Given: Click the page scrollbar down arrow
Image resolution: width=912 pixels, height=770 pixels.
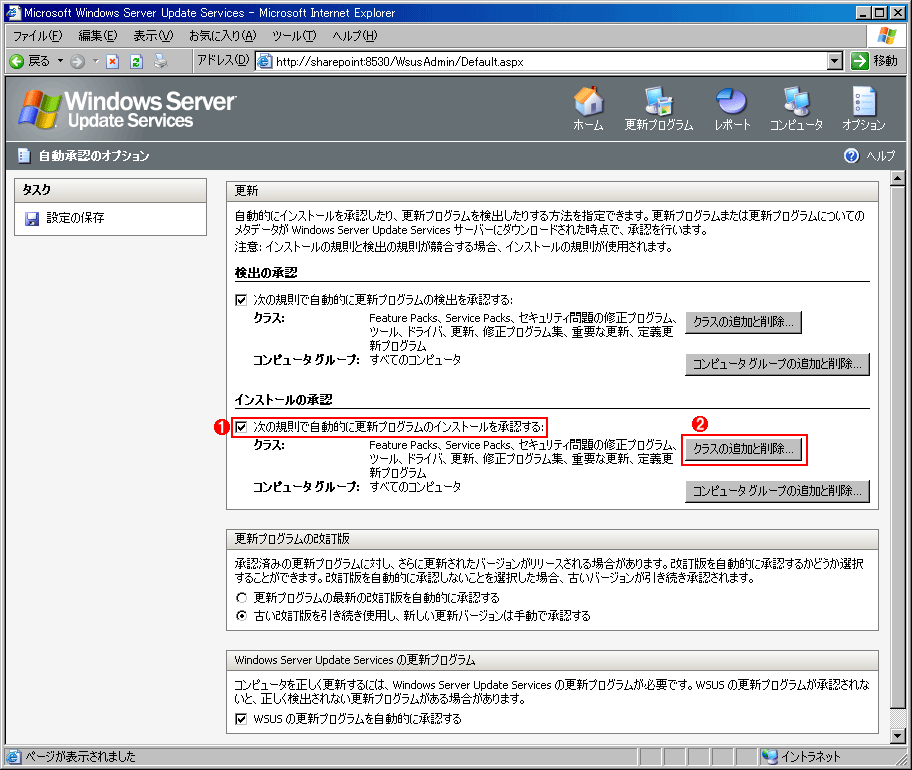Looking at the screenshot, I should (x=897, y=736).
